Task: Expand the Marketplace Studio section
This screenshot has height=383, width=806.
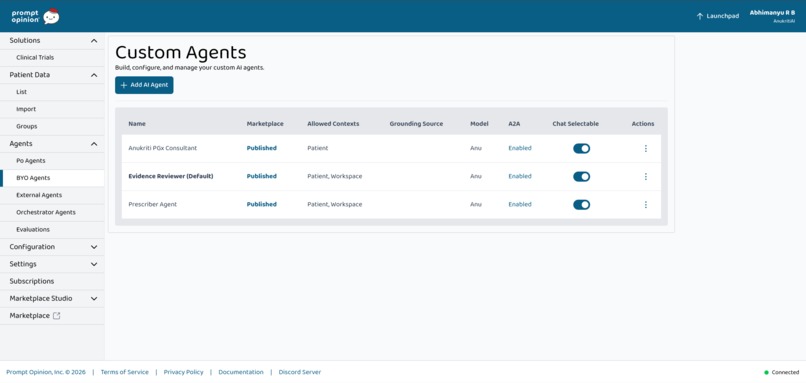Action: (x=52, y=299)
